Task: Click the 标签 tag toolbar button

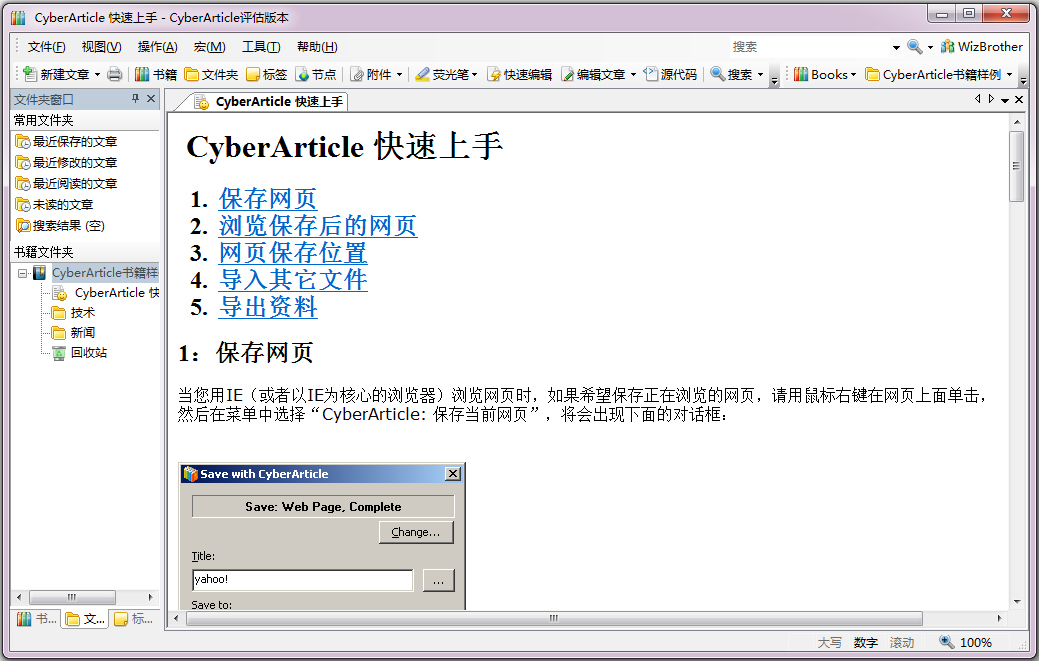Action: coord(266,74)
